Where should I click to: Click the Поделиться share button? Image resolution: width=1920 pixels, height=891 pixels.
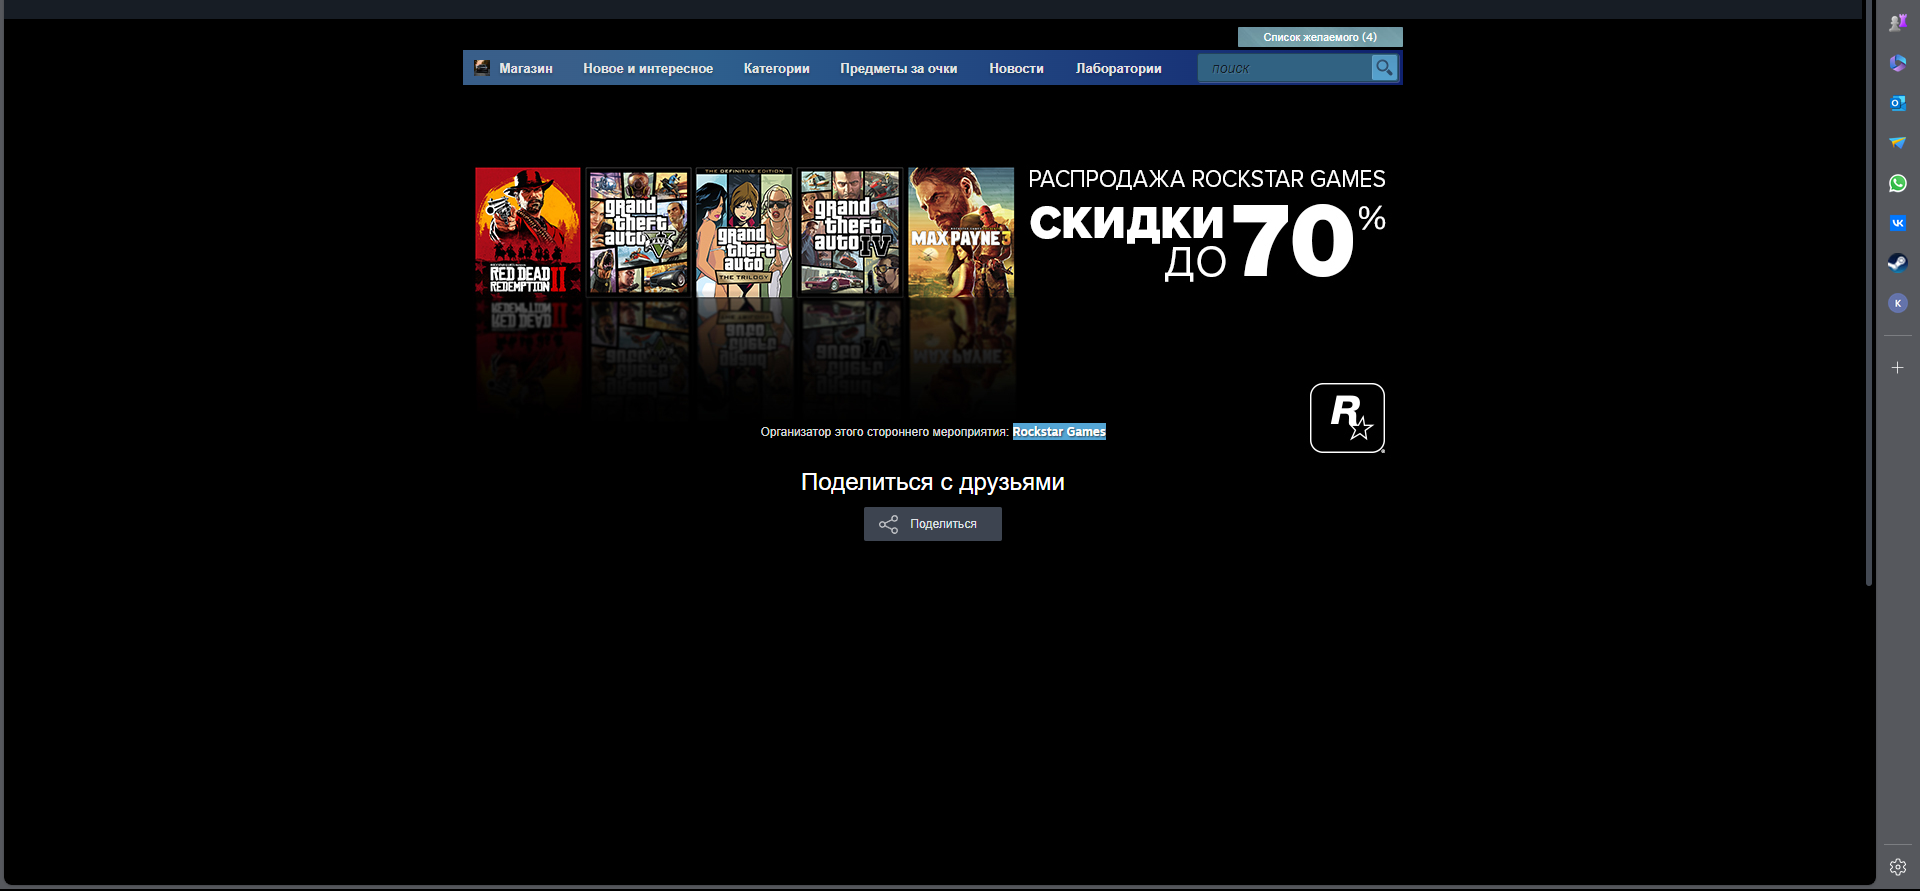[x=933, y=524]
